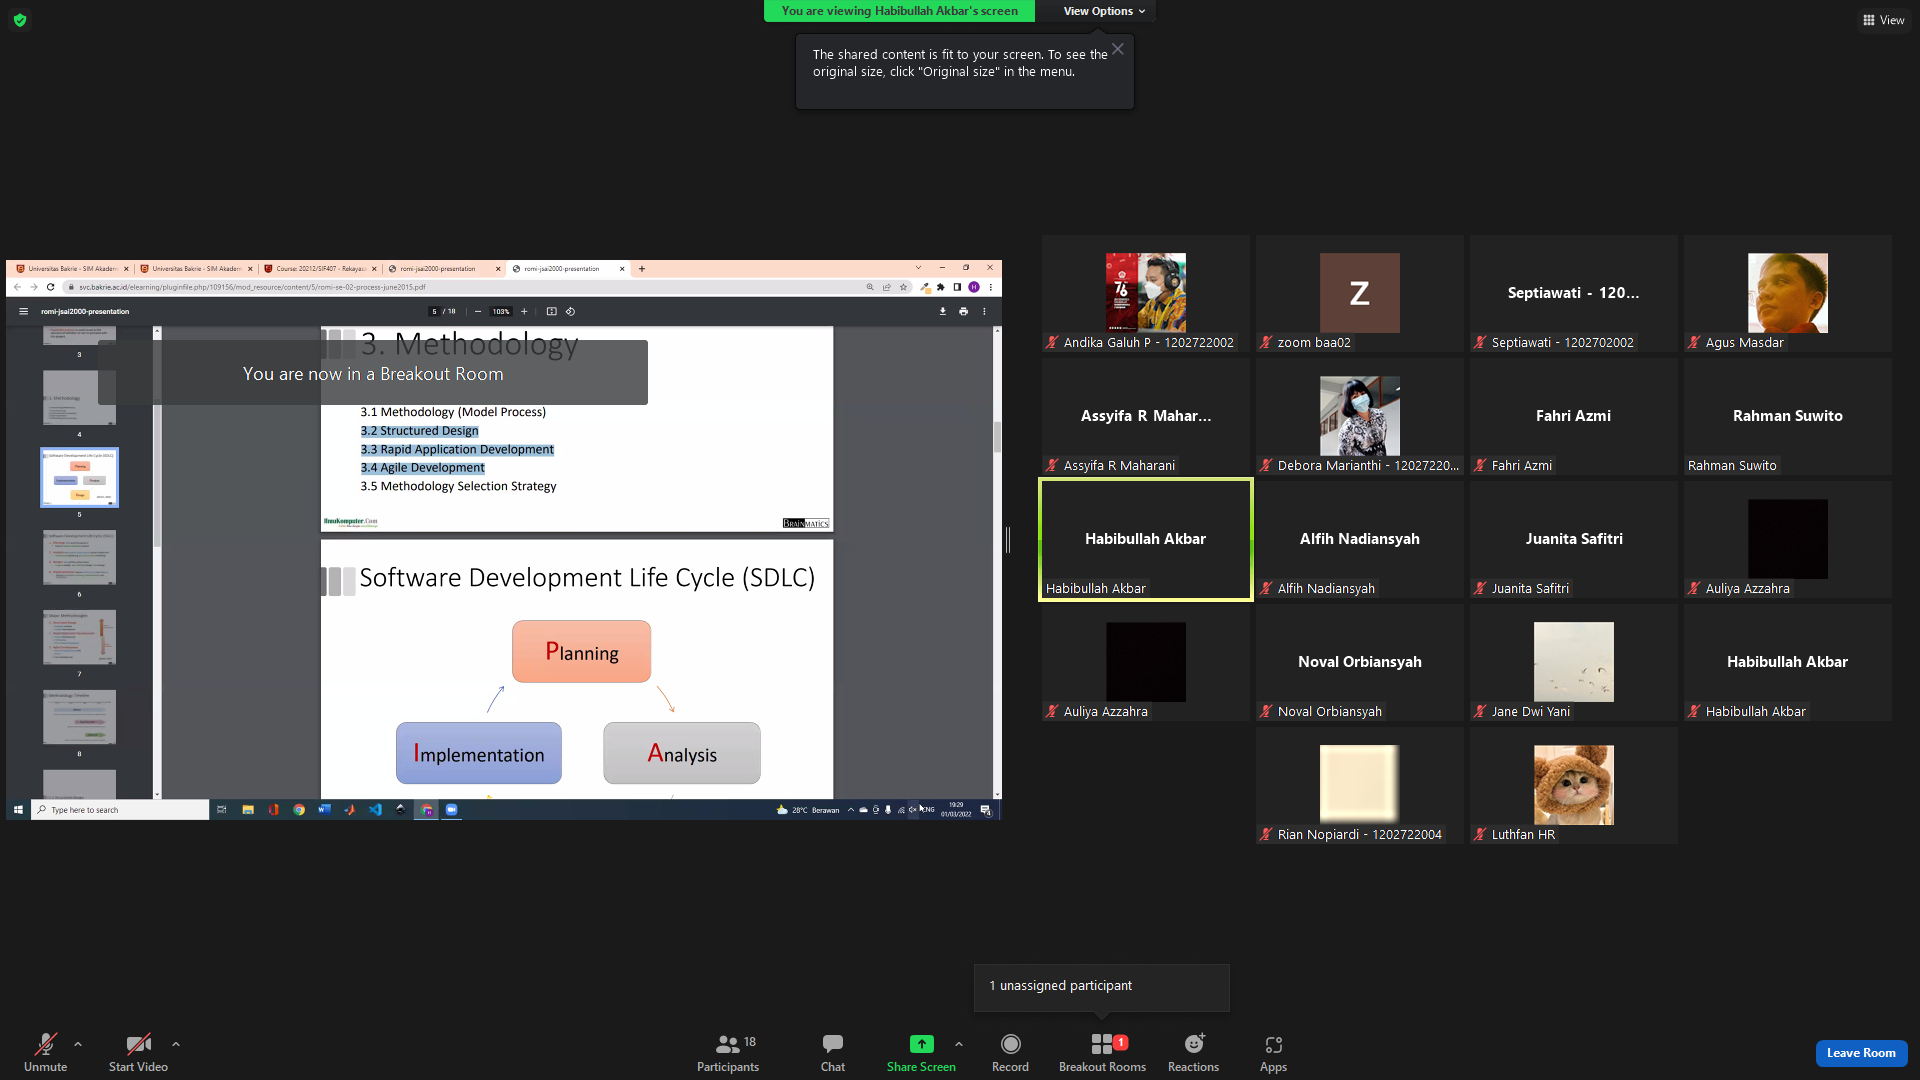Open the Zoom Apps panel

[1273, 1053]
